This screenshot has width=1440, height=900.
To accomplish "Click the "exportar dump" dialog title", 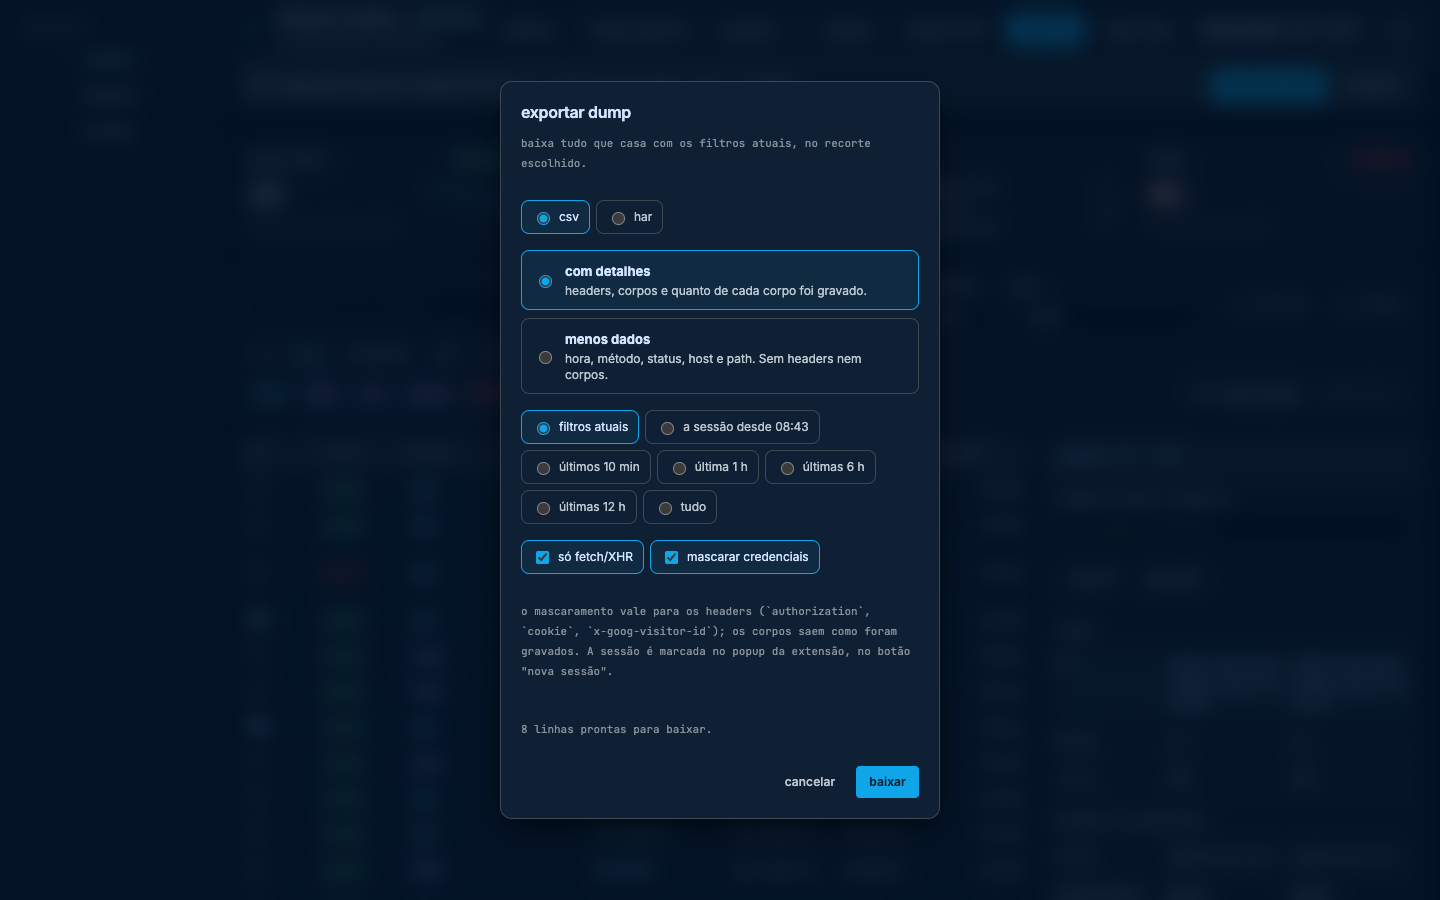I will pyautogui.click(x=576, y=112).
